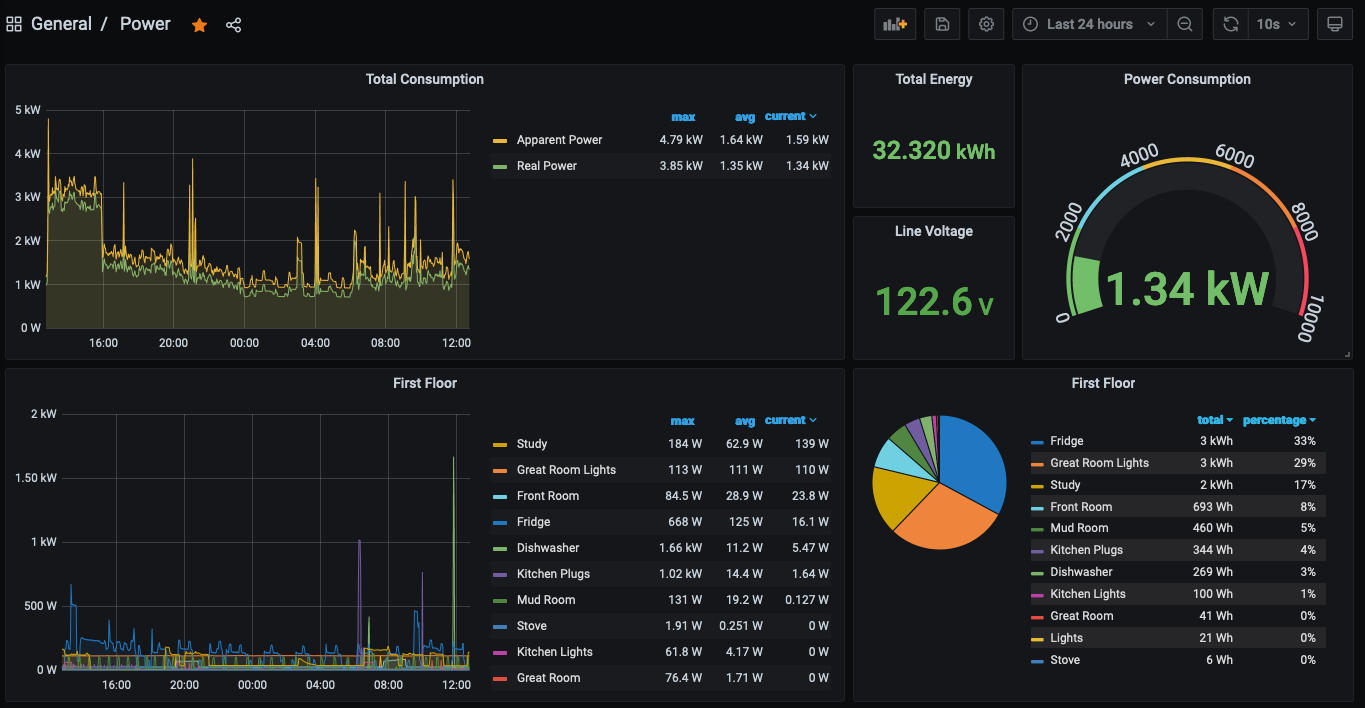Change Great Room color in graph legend
1365x708 pixels.
pyautogui.click(x=500, y=678)
